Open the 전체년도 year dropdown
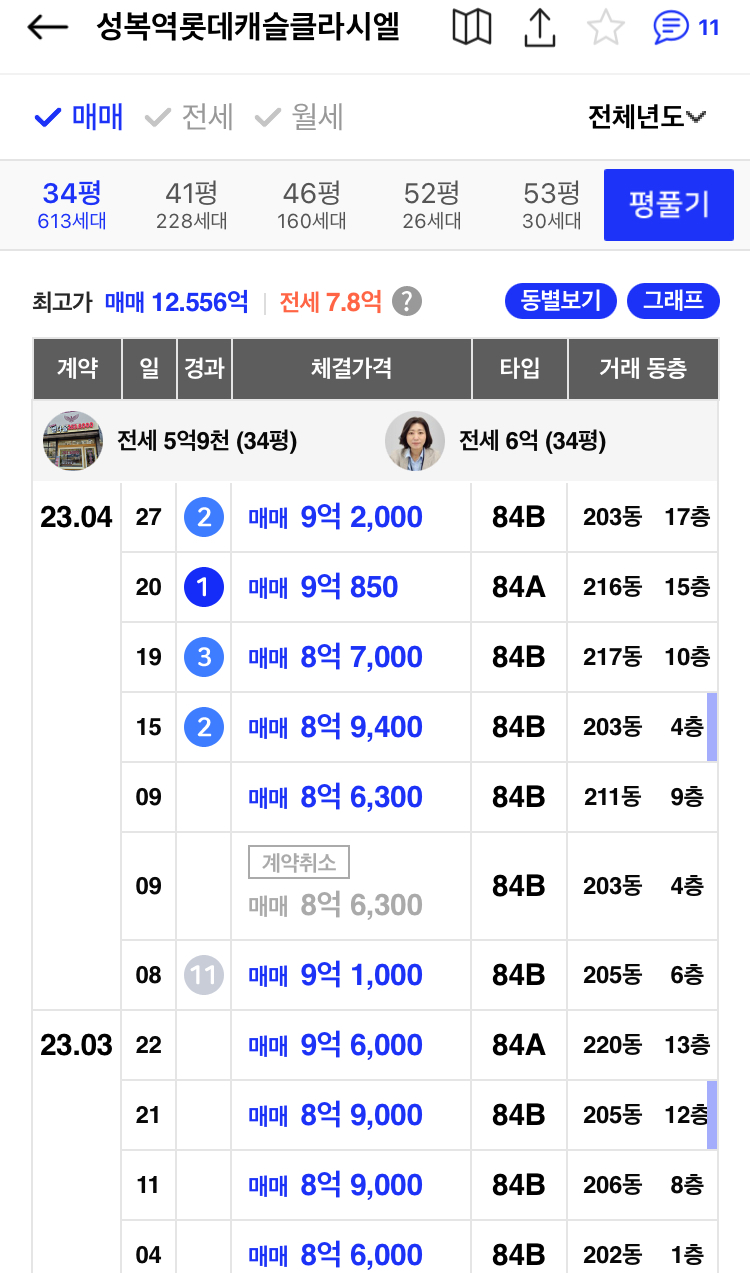Image resolution: width=750 pixels, height=1273 pixels. pyautogui.click(x=647, y=117)
